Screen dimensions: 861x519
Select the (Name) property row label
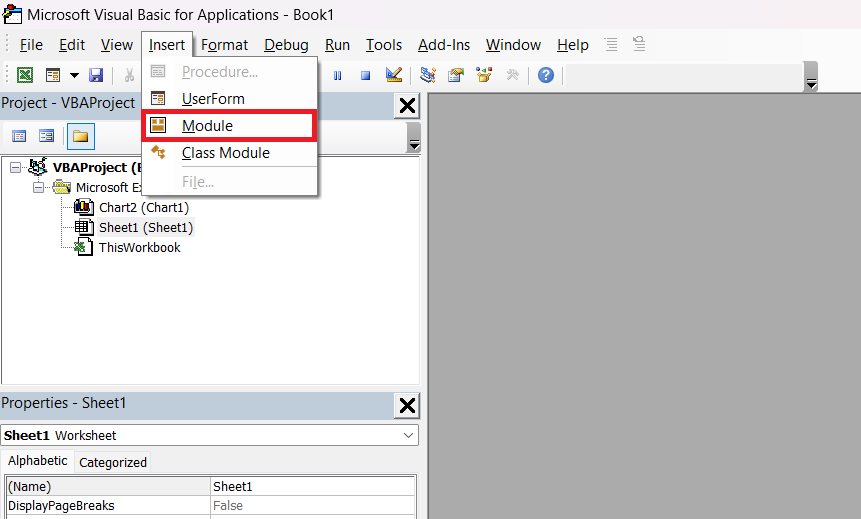pos(108,487)
